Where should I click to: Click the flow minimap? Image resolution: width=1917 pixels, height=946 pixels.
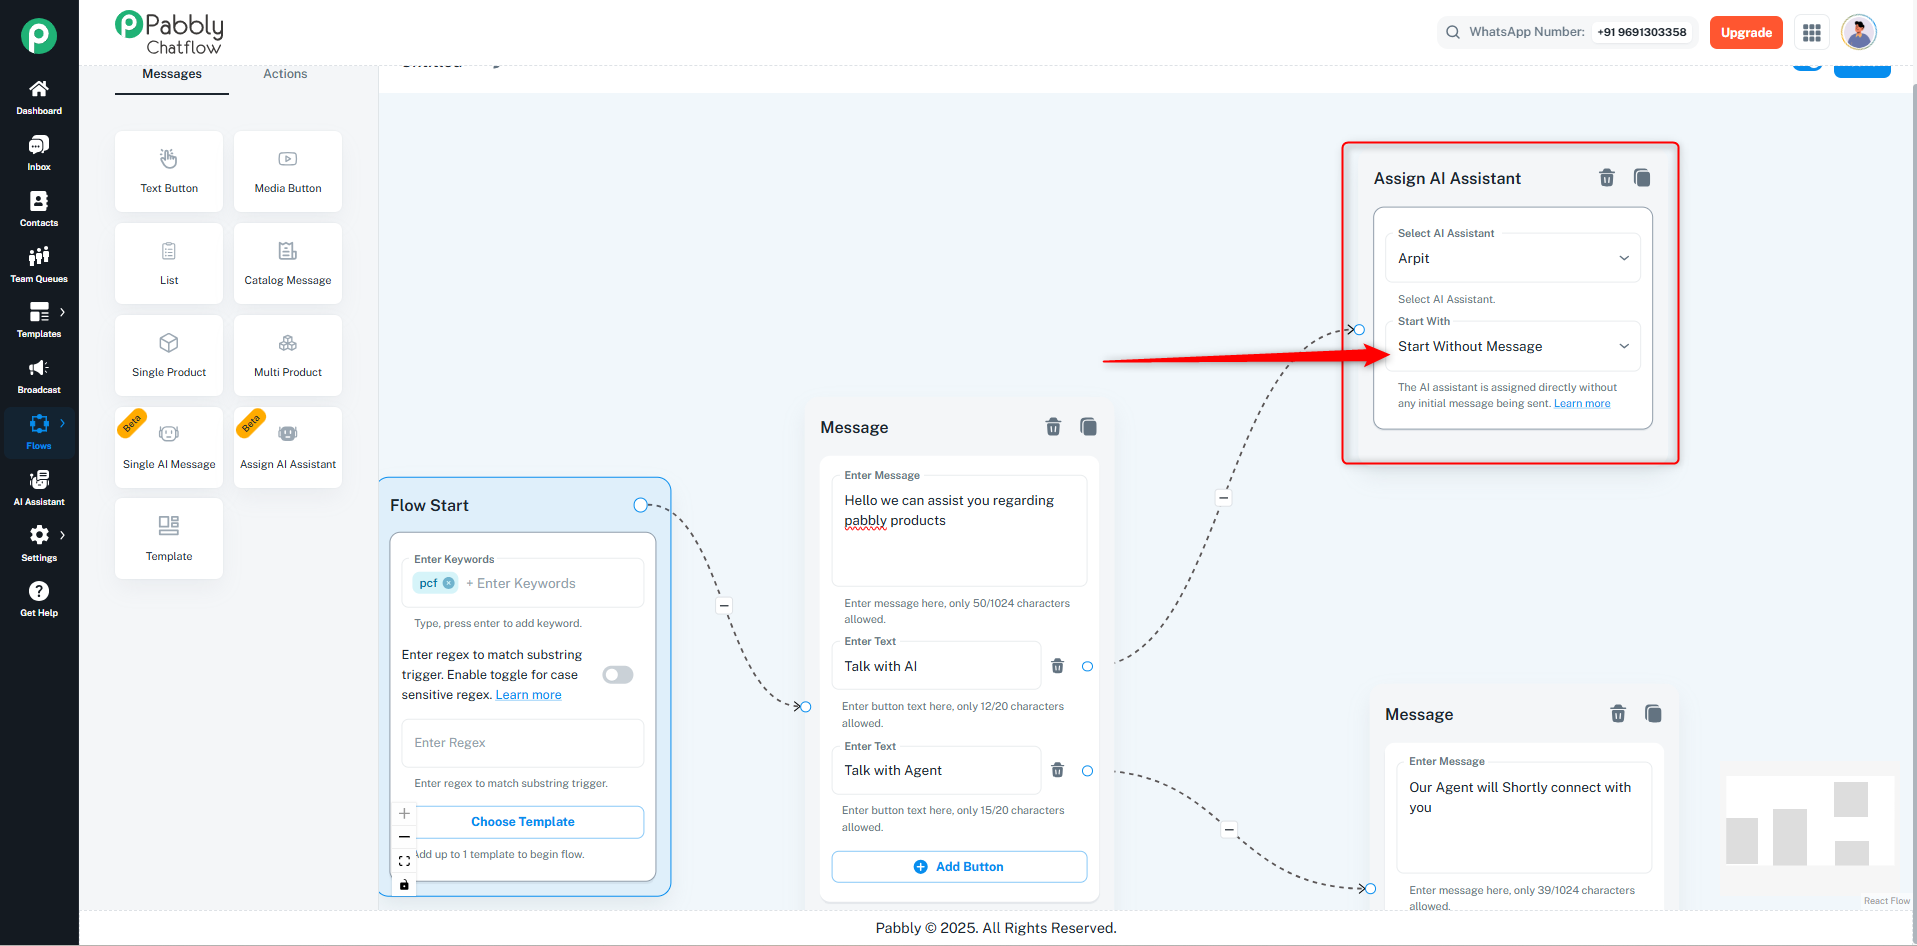pos(1810,820)
